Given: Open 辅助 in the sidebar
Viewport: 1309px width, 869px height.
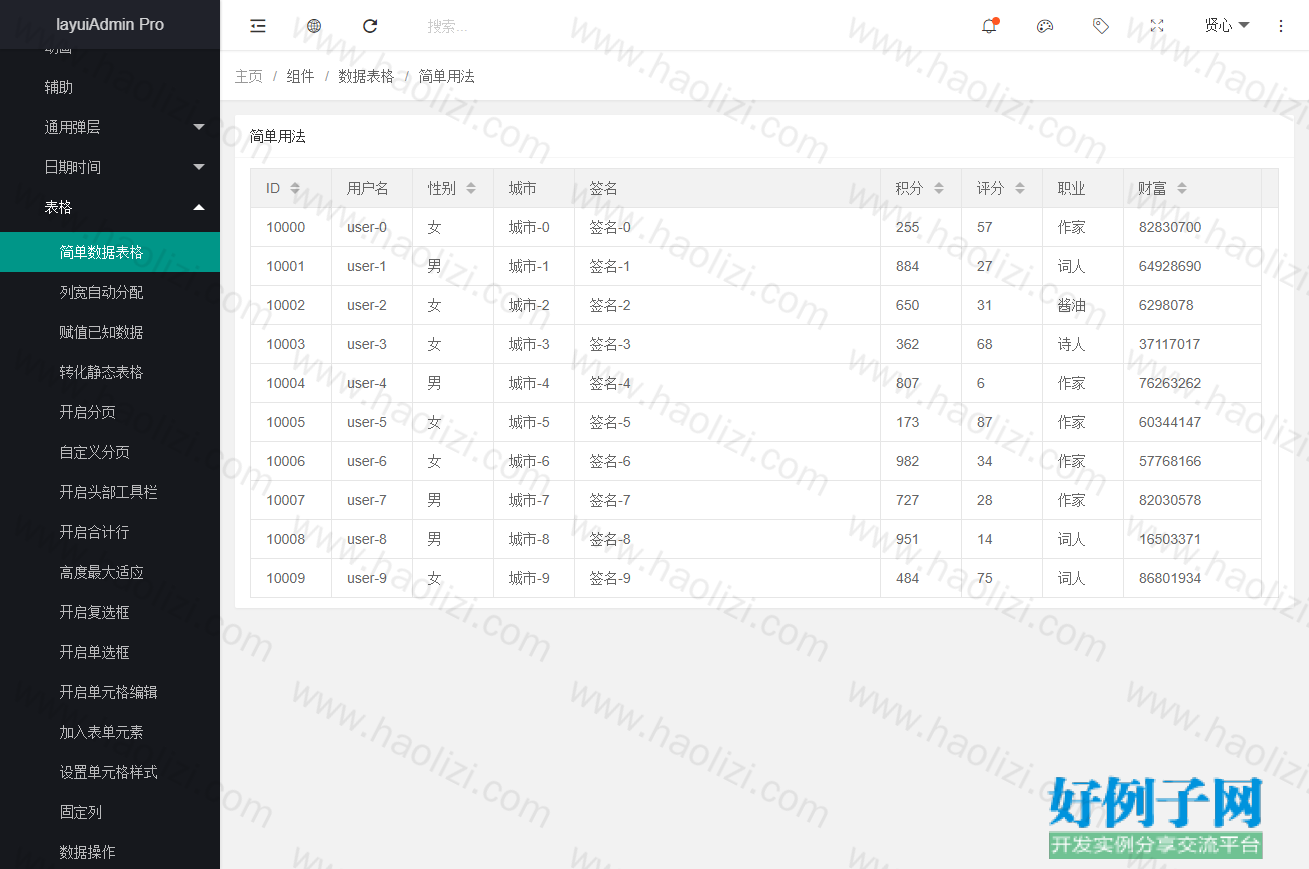Looking at the screenshot, I should pos(110,87).
